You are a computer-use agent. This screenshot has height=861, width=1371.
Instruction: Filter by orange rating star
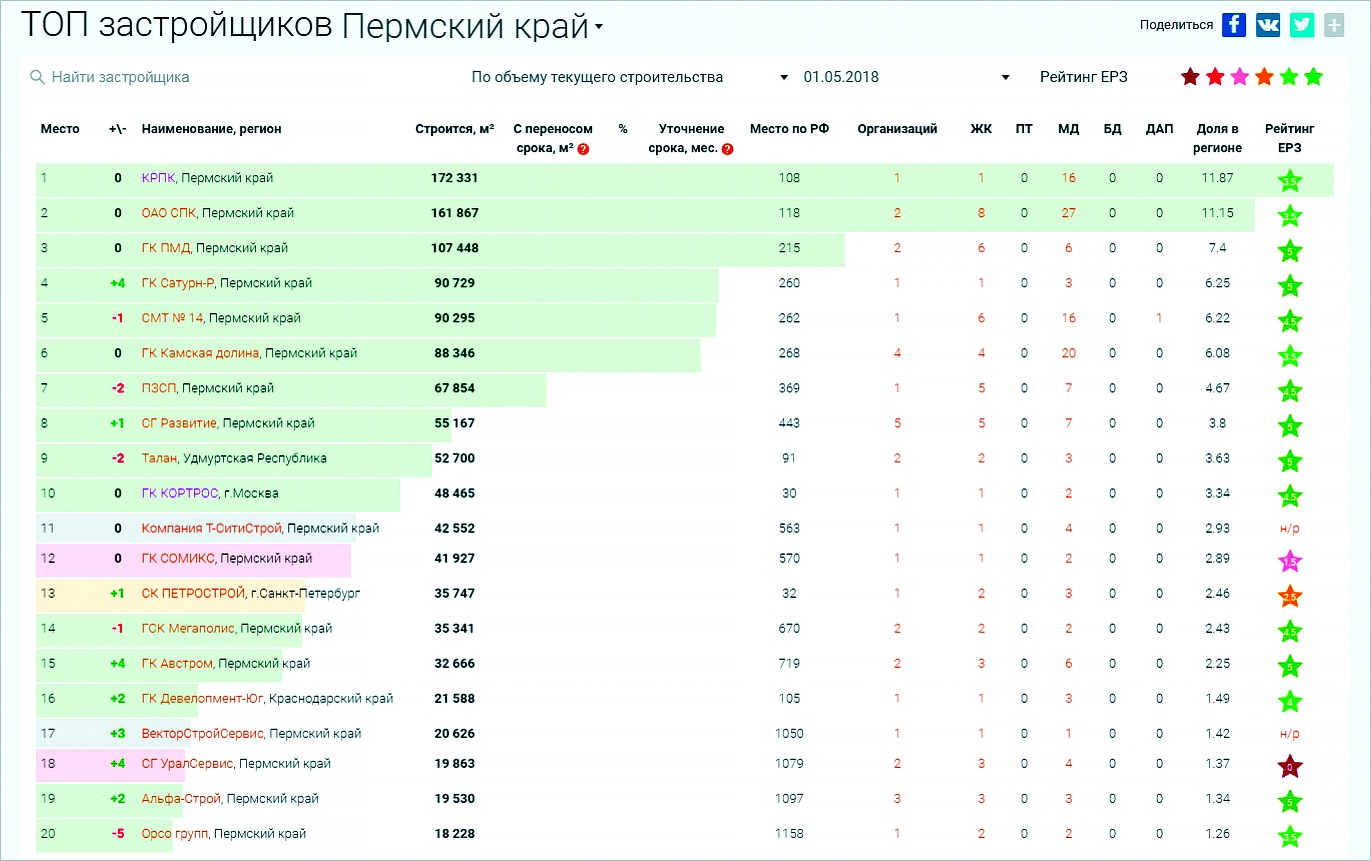point(1264,77)
